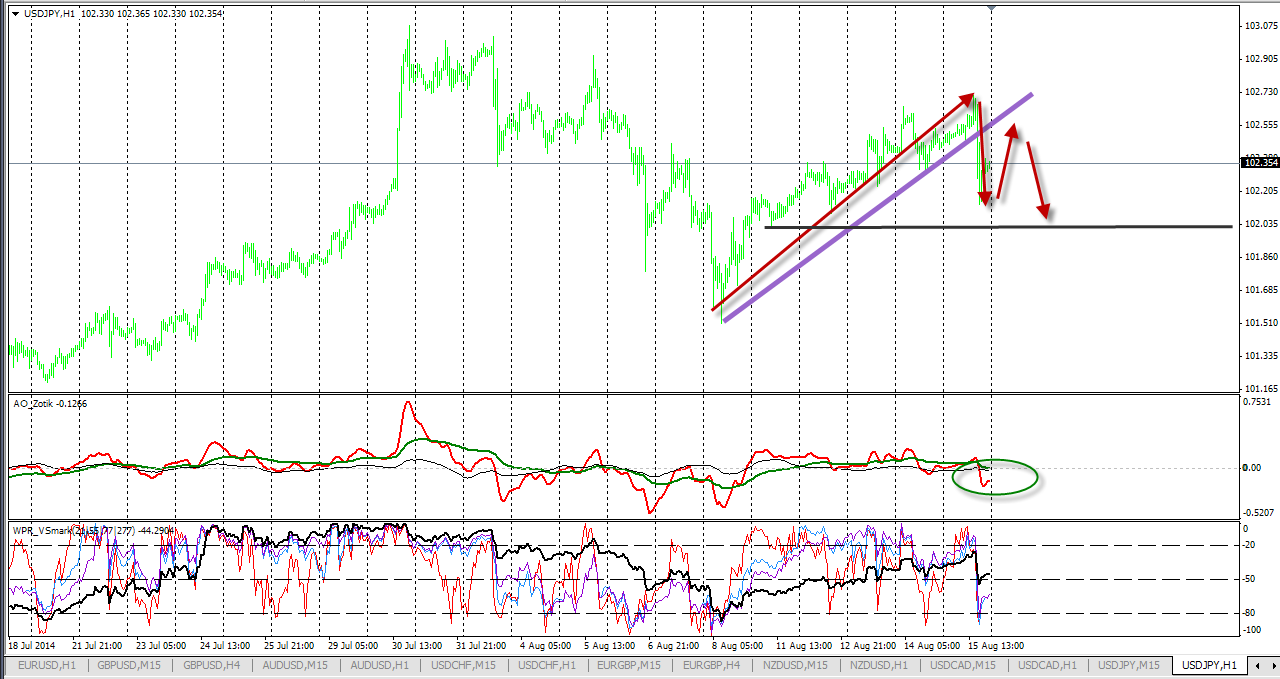Open the NZDUSD,H1 chart tab

click(x=880, y=665)
